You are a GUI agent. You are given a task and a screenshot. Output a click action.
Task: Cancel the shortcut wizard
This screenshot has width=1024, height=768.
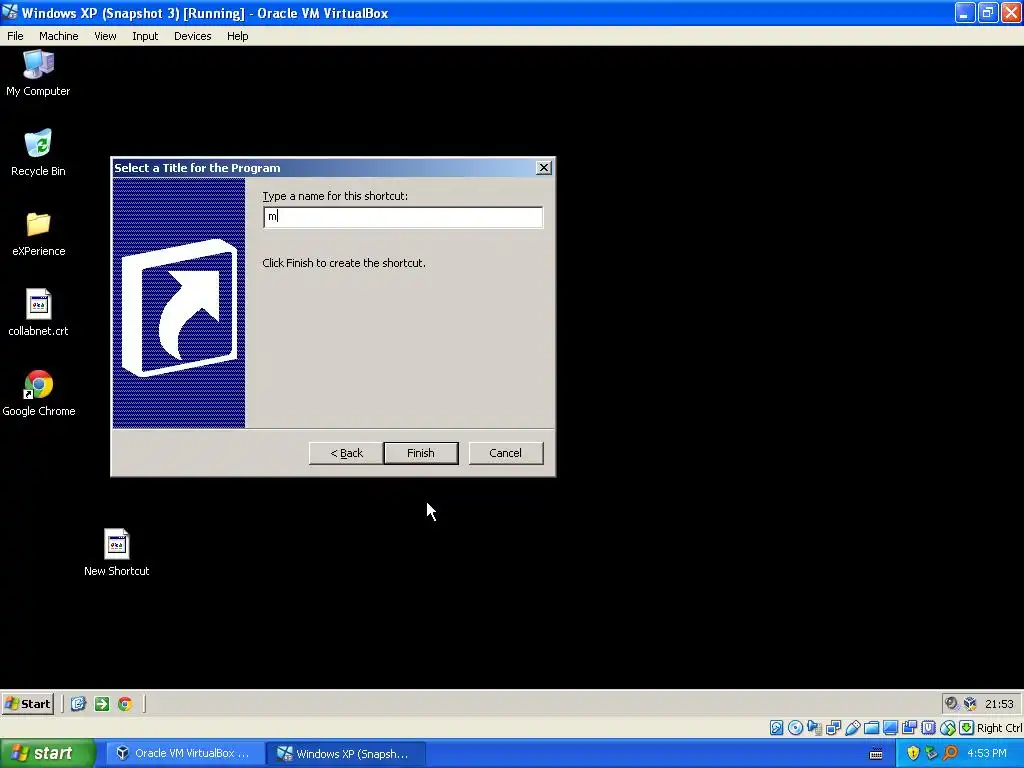505,453
